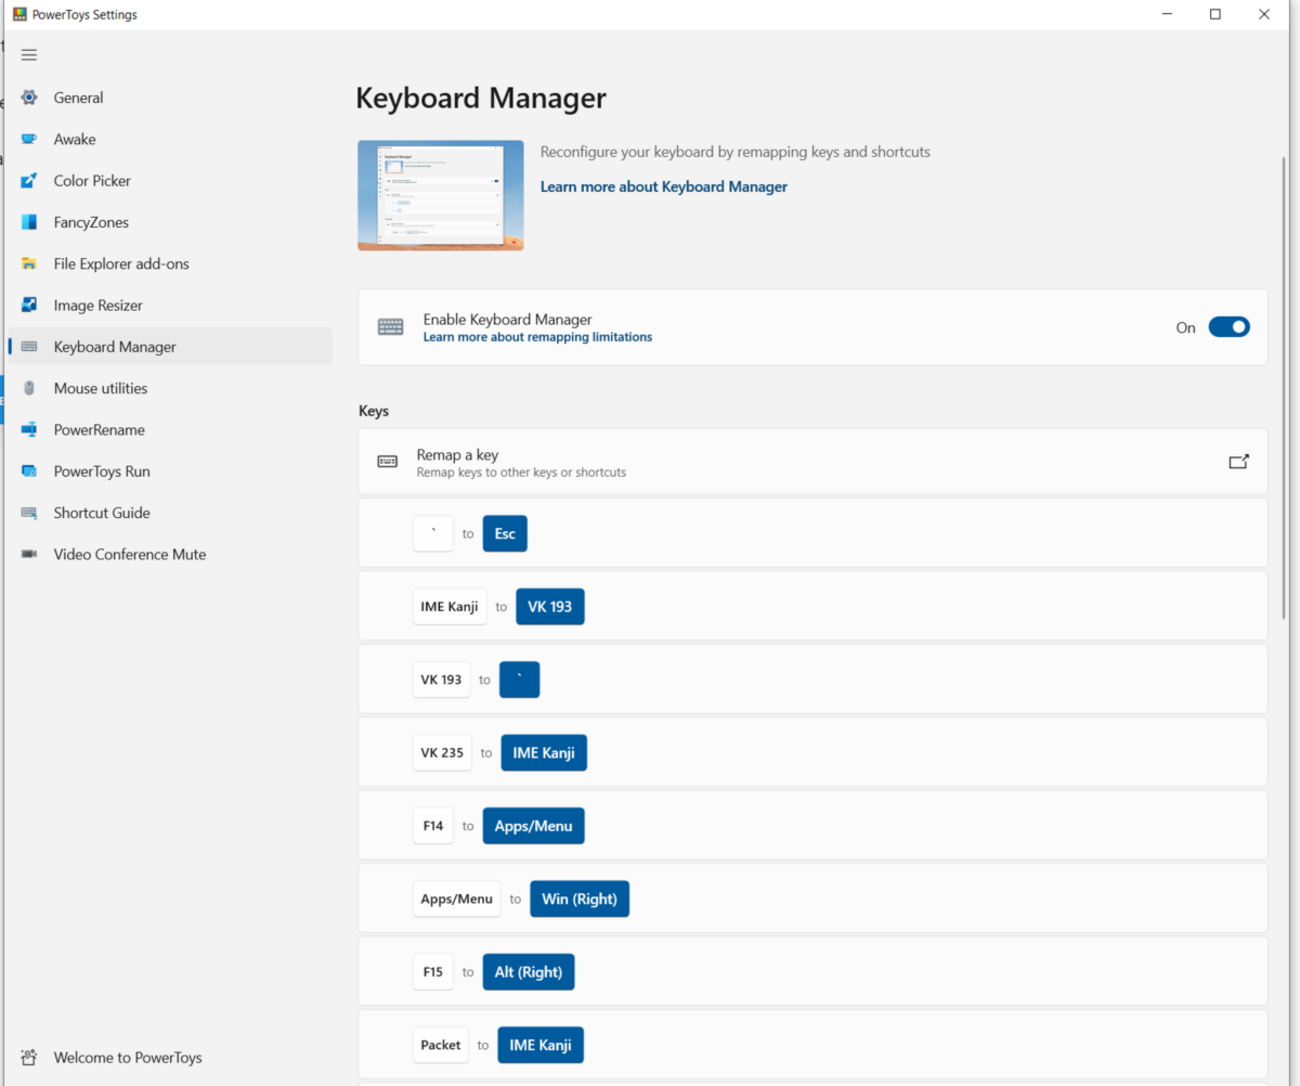Click the hamburger navigation menu icon
This screenshot has width=1300, height=1086.
(x=29, y=55)
